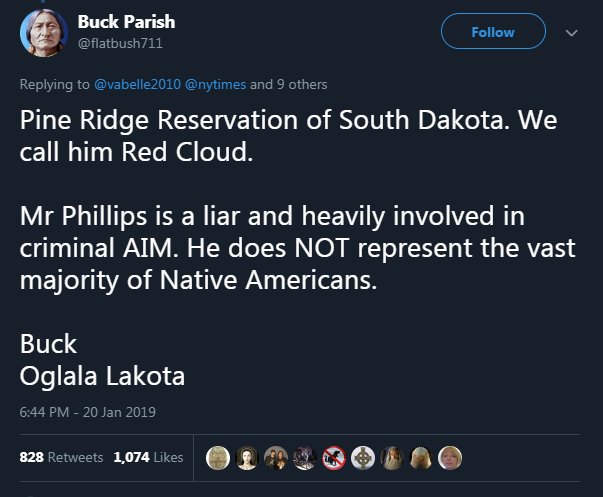The width and height of the screenshot is (603, 497).
Task: Click the red prohibition-sign liker avatar
Action: (334, 457)
